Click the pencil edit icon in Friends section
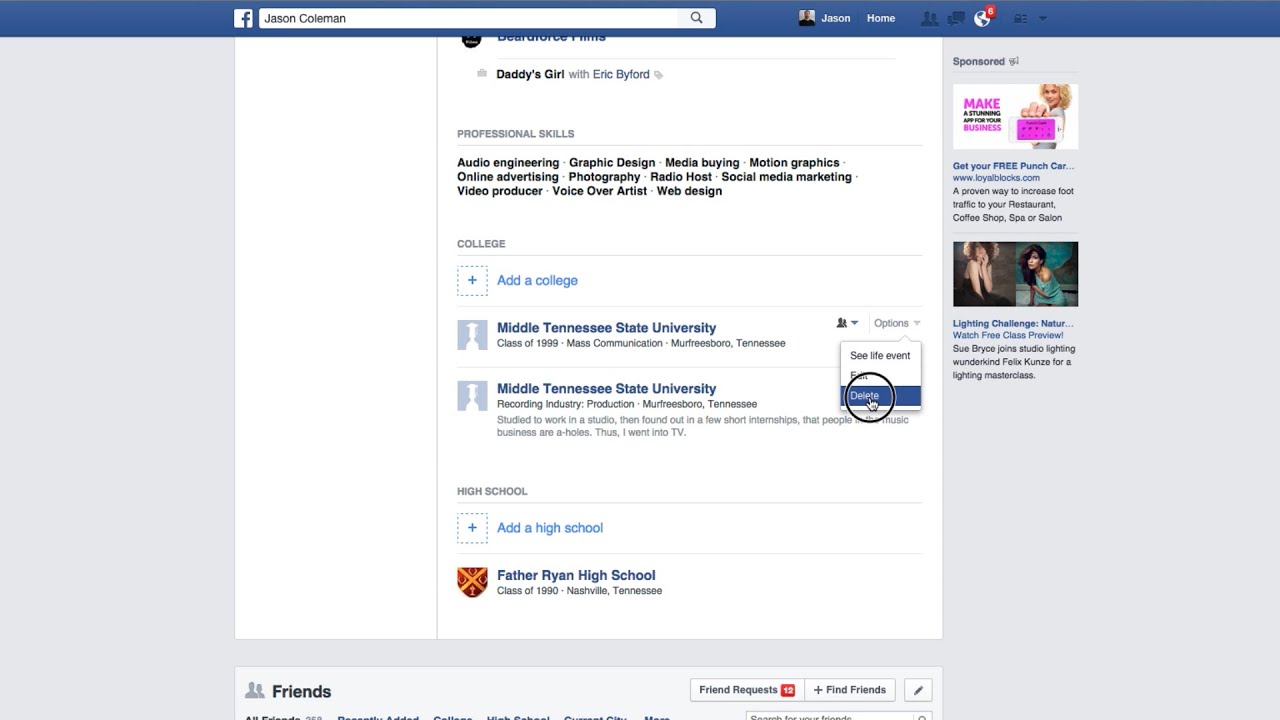This screenshot has width=1280, height=720. tap(918, 690)
